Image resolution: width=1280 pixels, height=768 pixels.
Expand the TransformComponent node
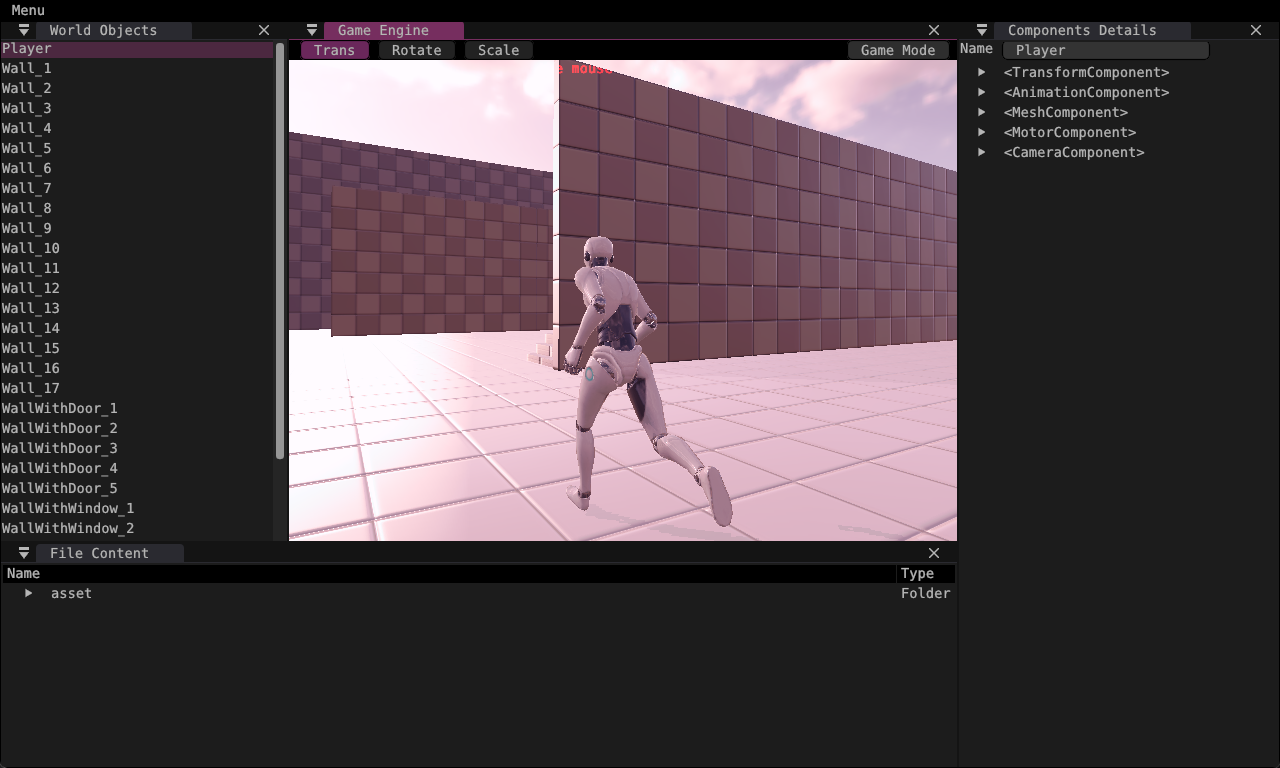click(x=982, y=72)
